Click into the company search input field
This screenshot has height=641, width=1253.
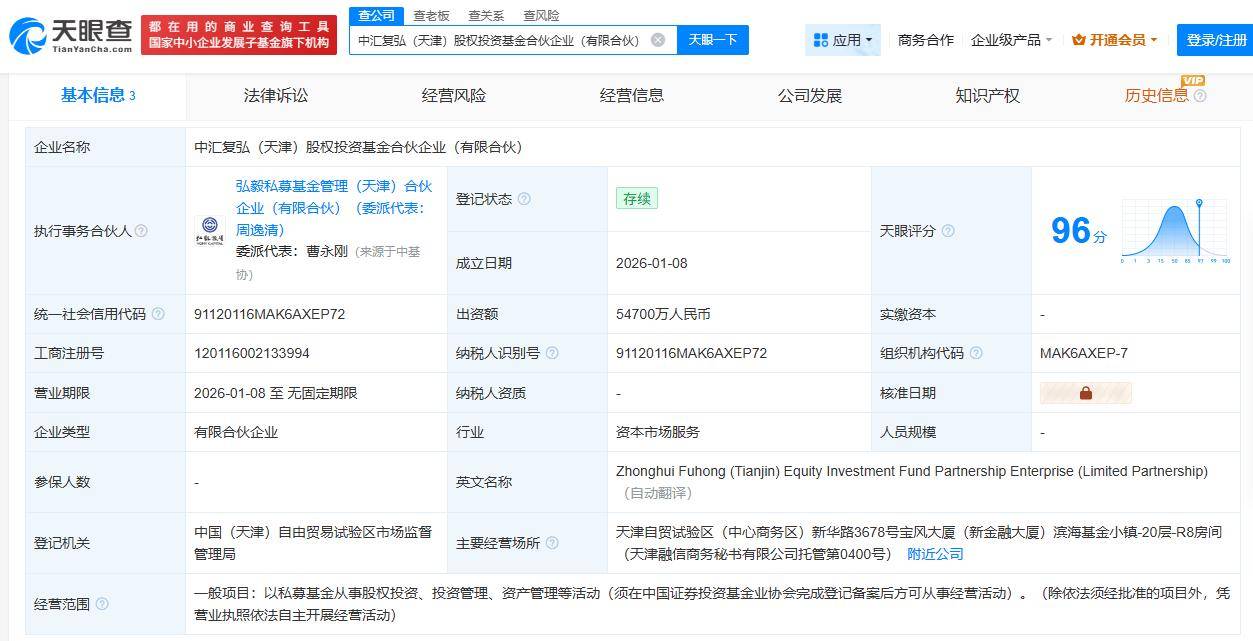tap(498, 40)
